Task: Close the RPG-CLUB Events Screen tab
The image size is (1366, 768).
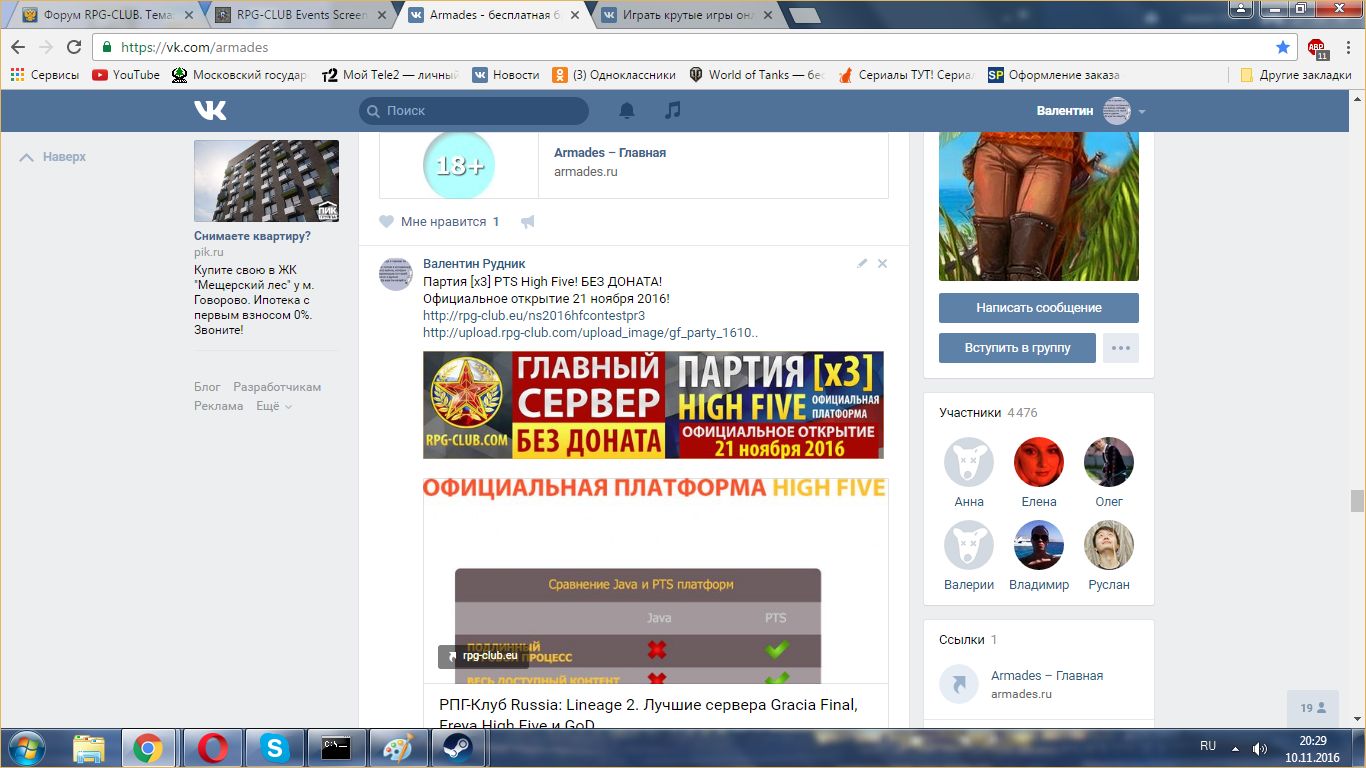Action: (x=381, y=15)
